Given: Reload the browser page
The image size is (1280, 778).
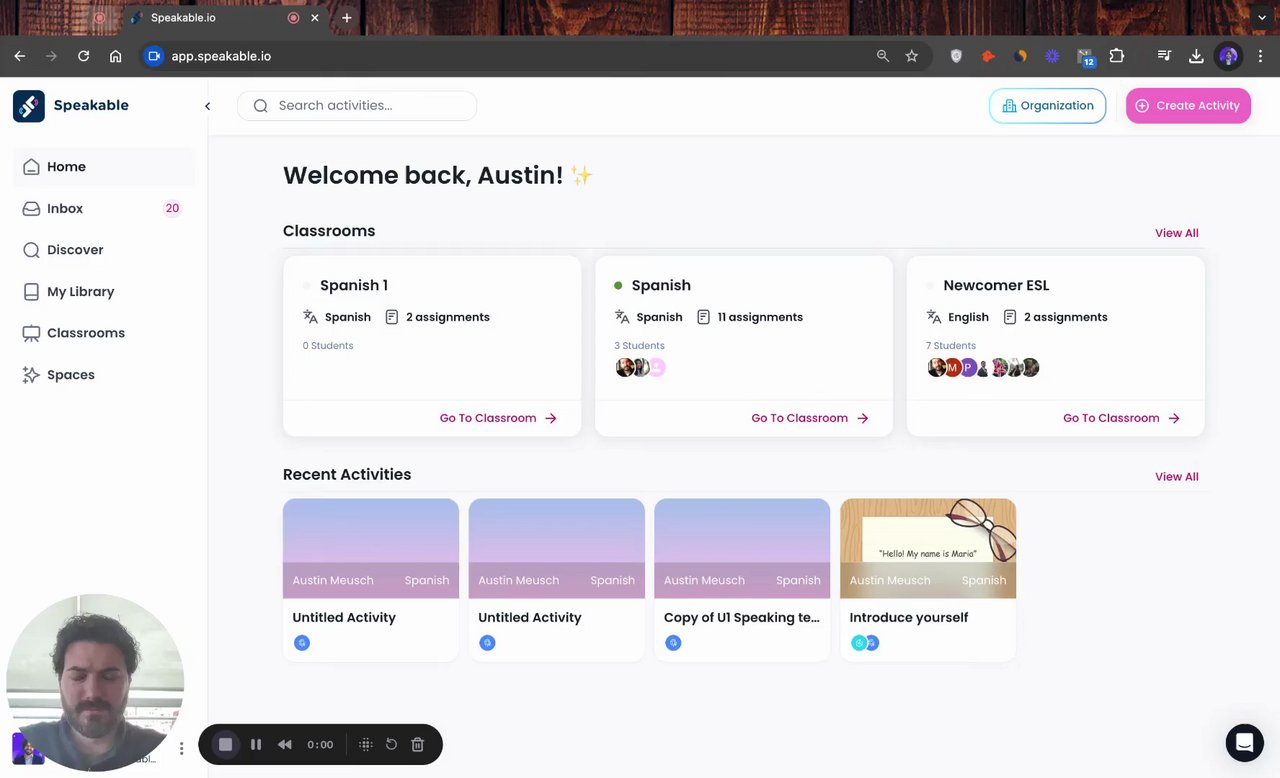Looking at the screenshot, I should pyautogui.click(x=84, y=56).
